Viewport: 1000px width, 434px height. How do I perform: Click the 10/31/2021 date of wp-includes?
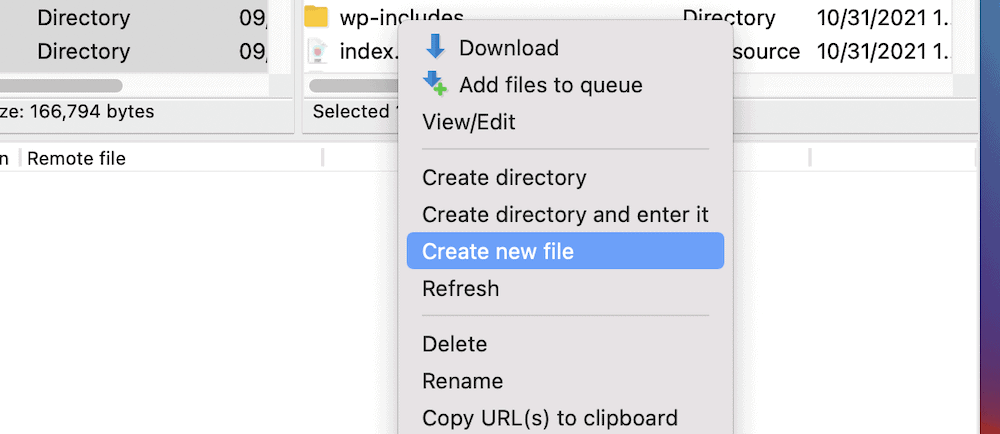tap(885, 17)
